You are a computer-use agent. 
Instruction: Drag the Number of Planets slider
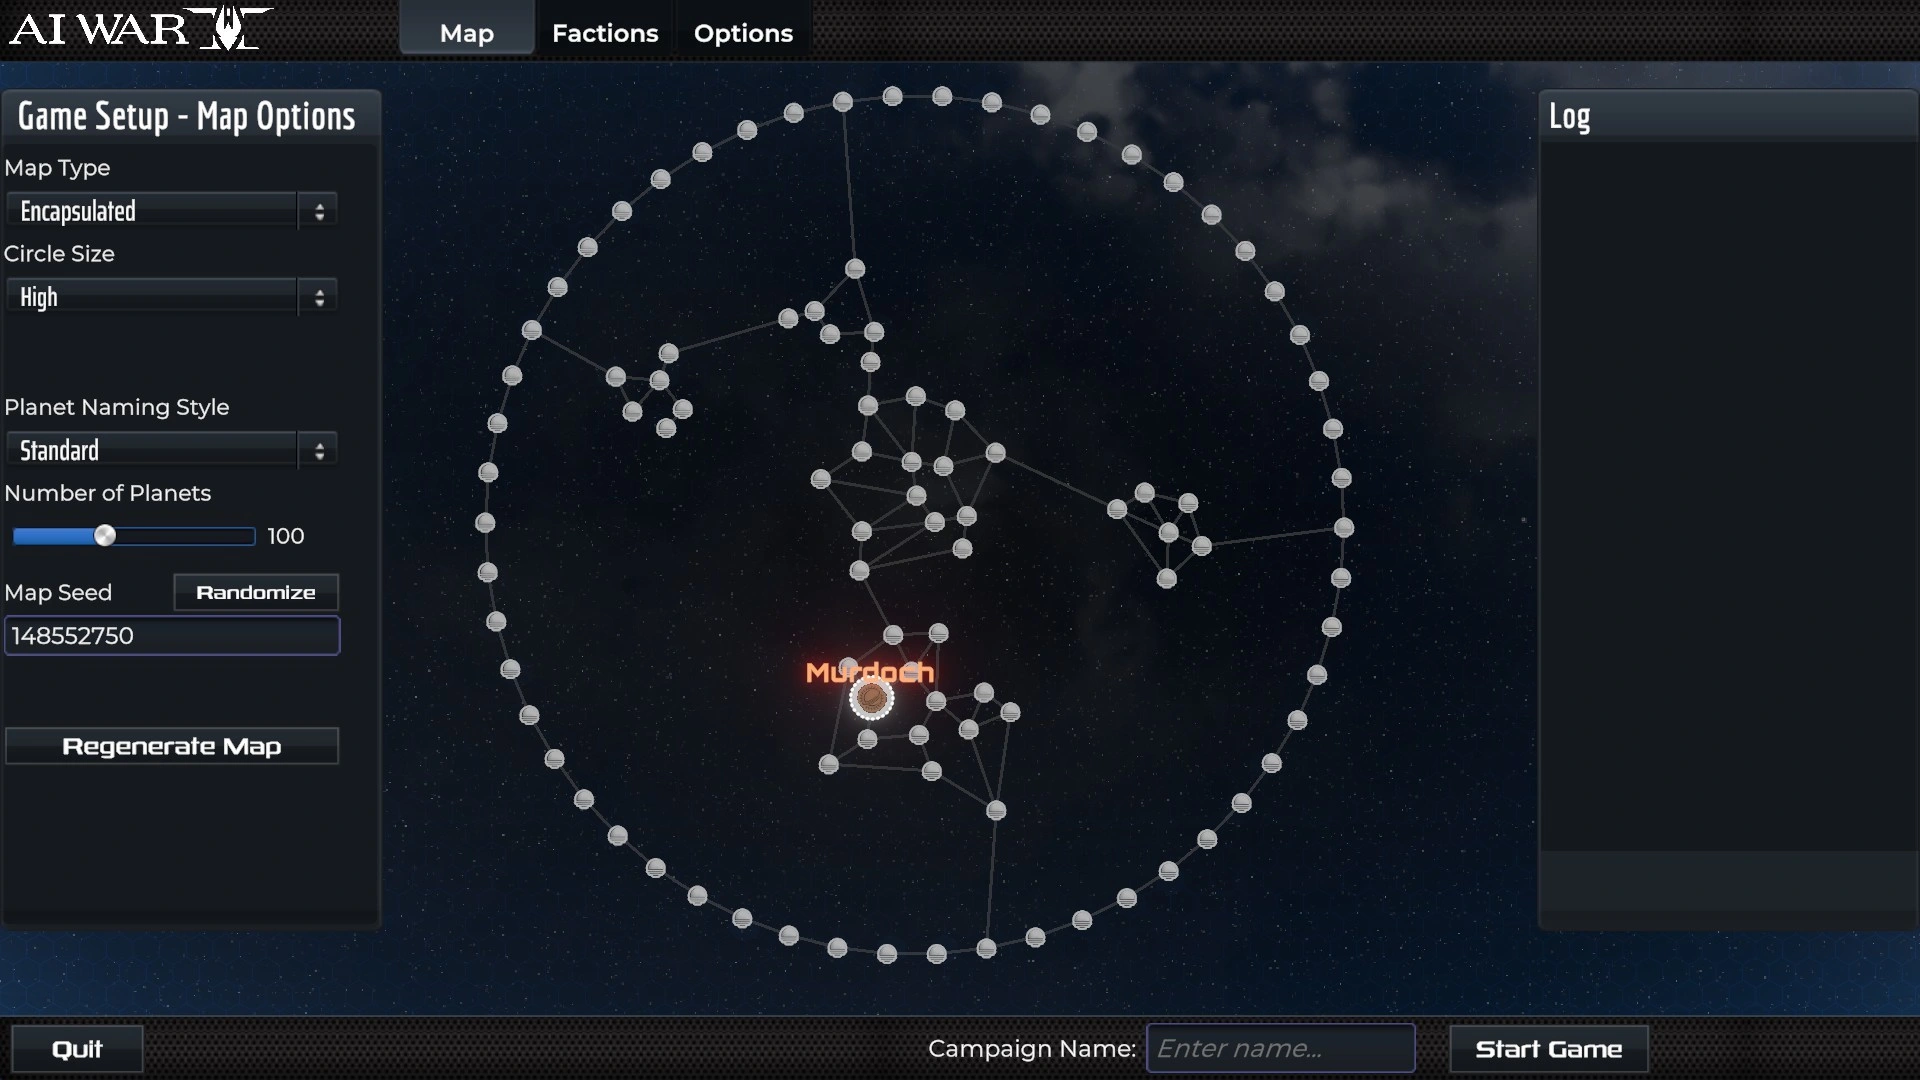click(x=104, y=534)
